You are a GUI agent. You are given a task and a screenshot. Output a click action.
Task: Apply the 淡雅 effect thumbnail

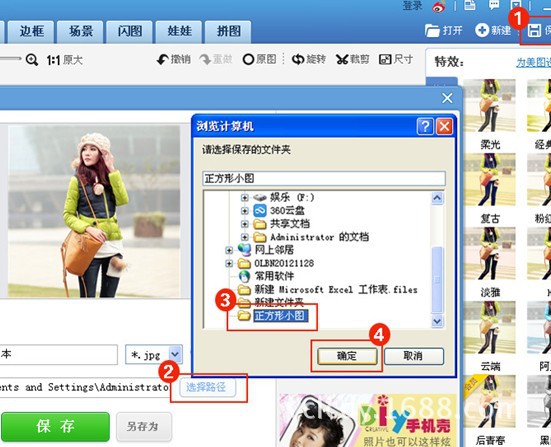point(490,253)
